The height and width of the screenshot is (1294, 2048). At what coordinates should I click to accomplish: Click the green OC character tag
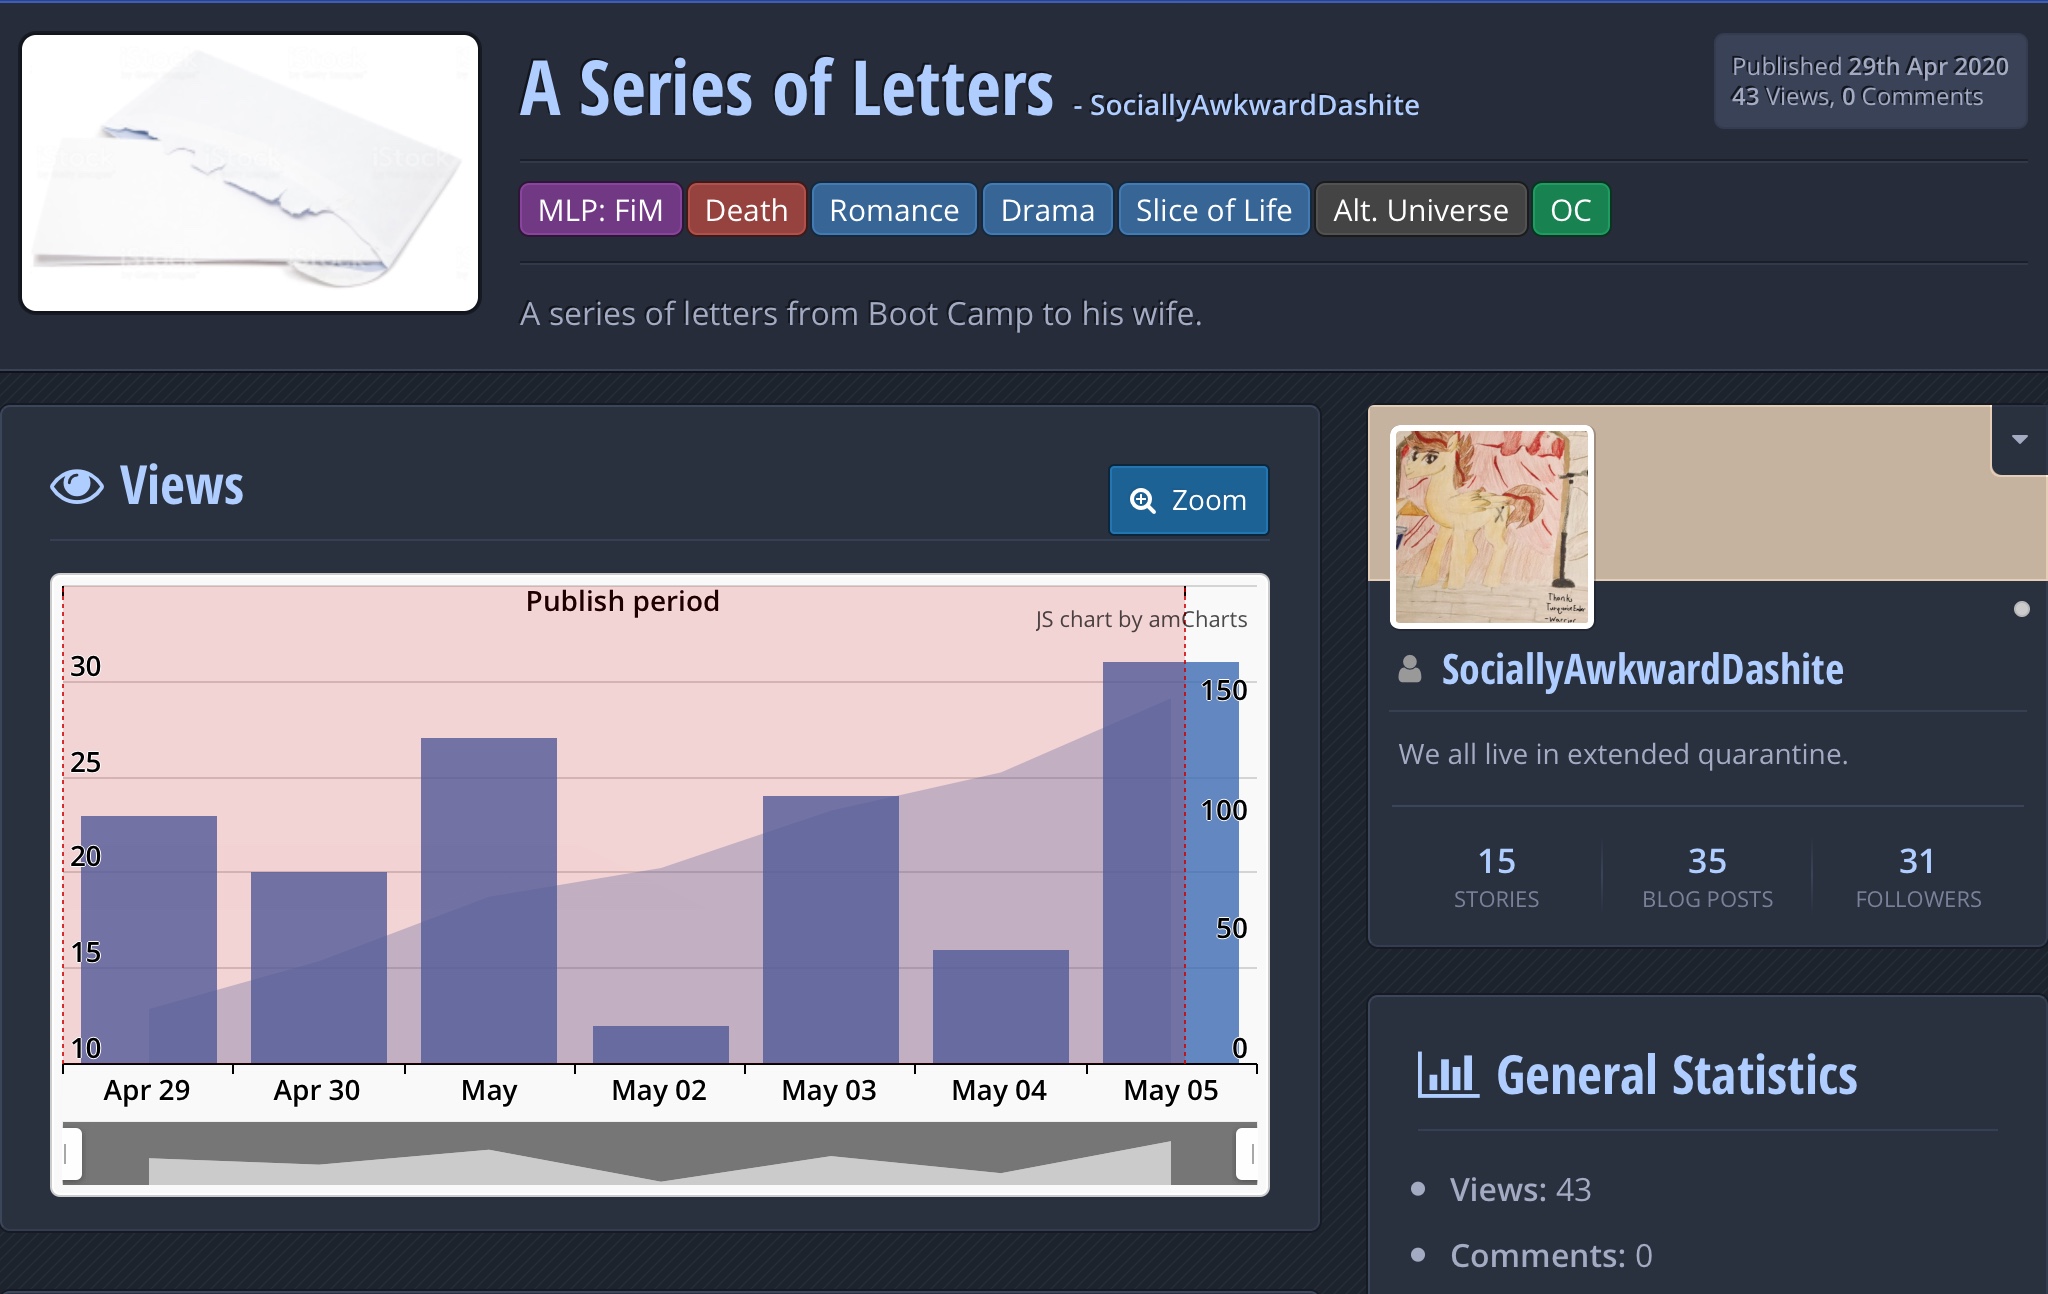pos(1570,210)
